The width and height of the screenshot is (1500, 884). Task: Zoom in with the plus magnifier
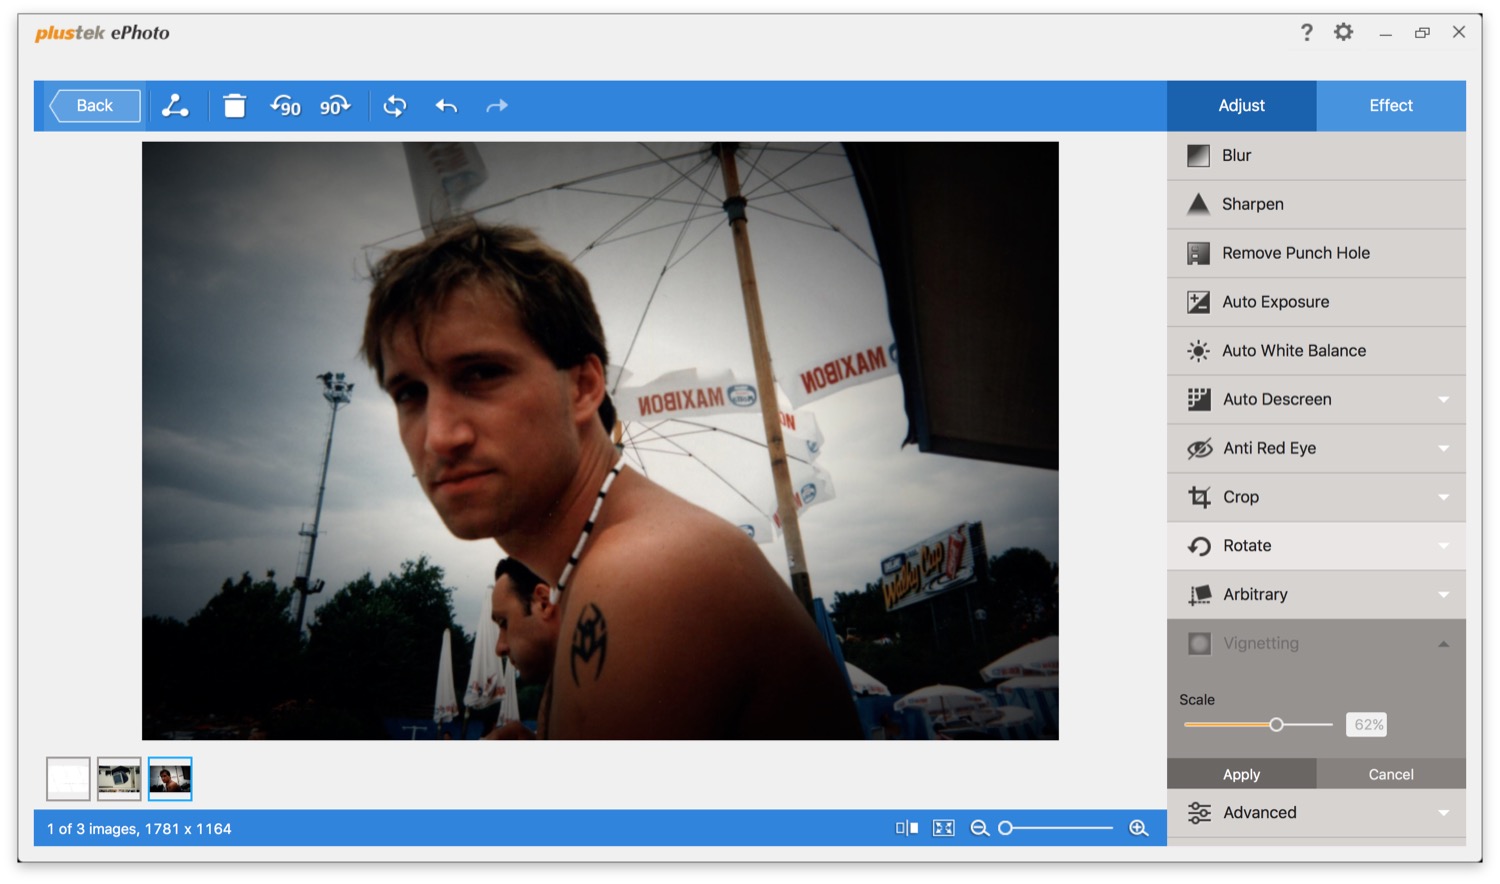click(x=1138, y=828)
